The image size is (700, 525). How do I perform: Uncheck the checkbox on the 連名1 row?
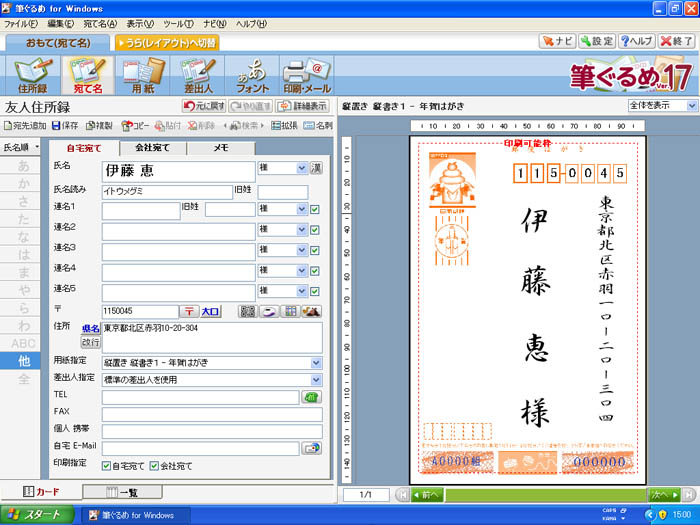point(315,209)
